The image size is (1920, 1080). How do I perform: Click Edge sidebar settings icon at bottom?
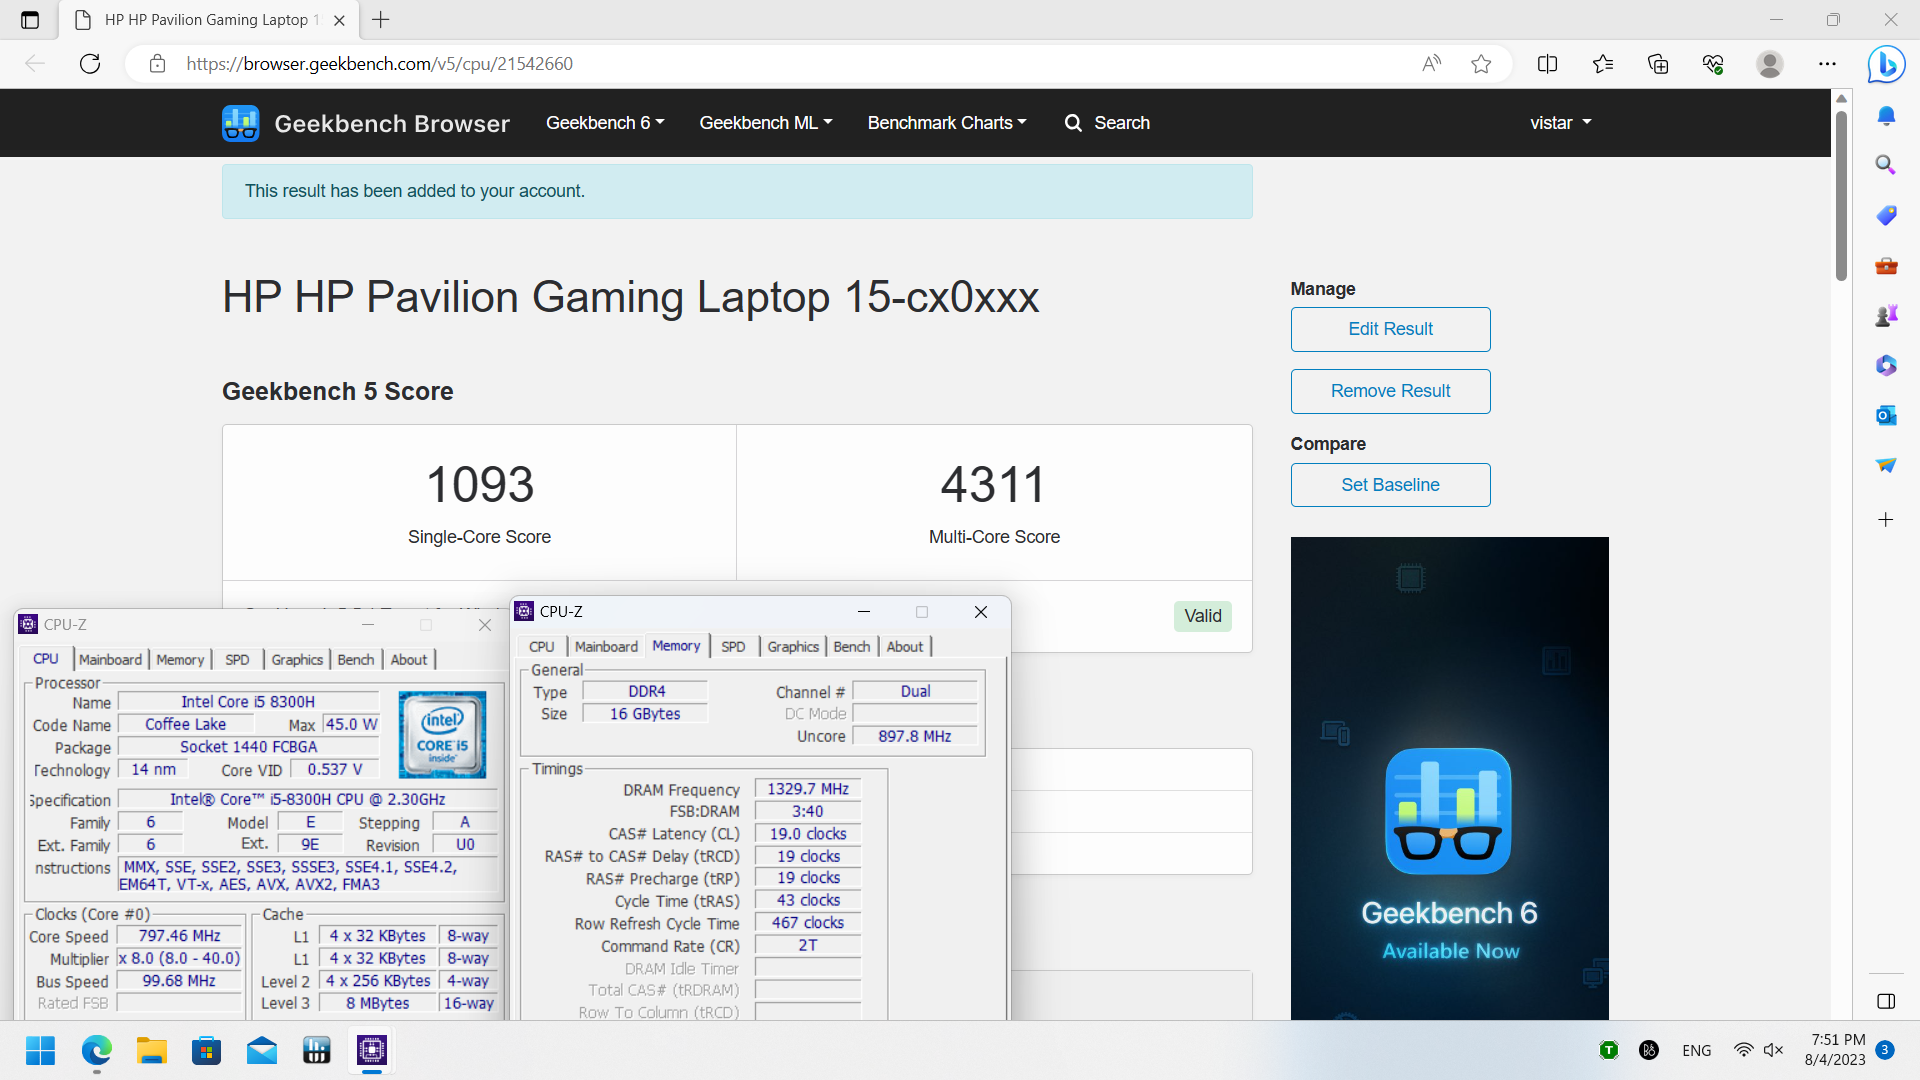click(1886, 1001)
